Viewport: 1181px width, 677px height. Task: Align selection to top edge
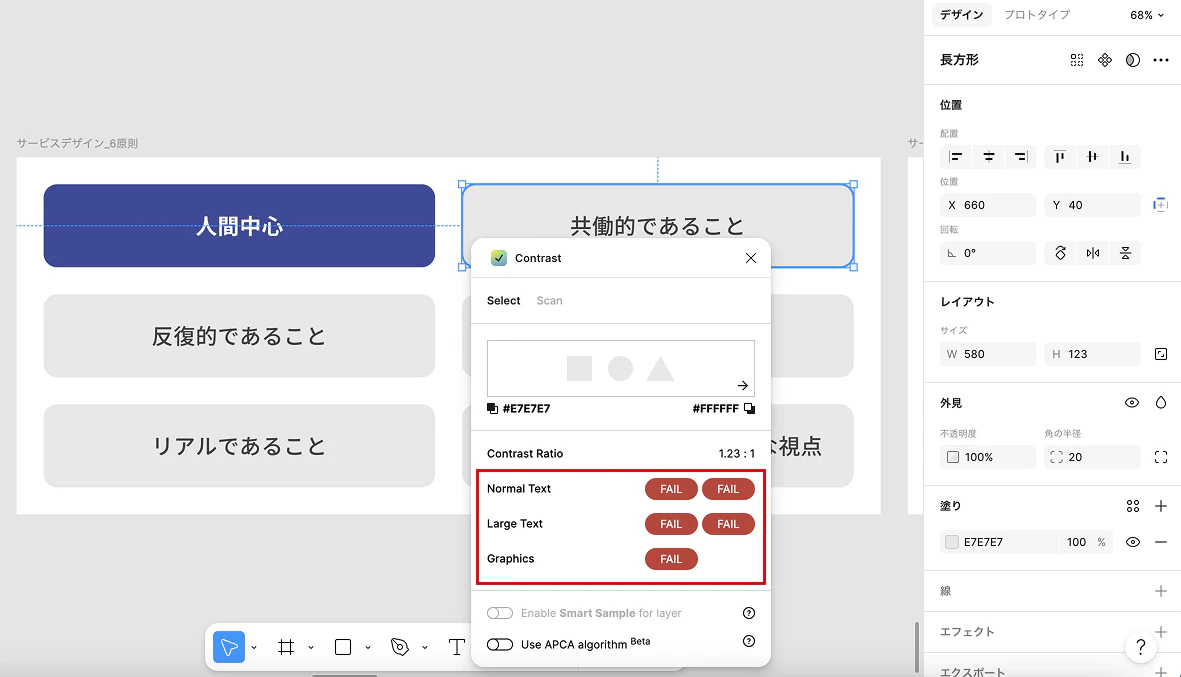1060,157
